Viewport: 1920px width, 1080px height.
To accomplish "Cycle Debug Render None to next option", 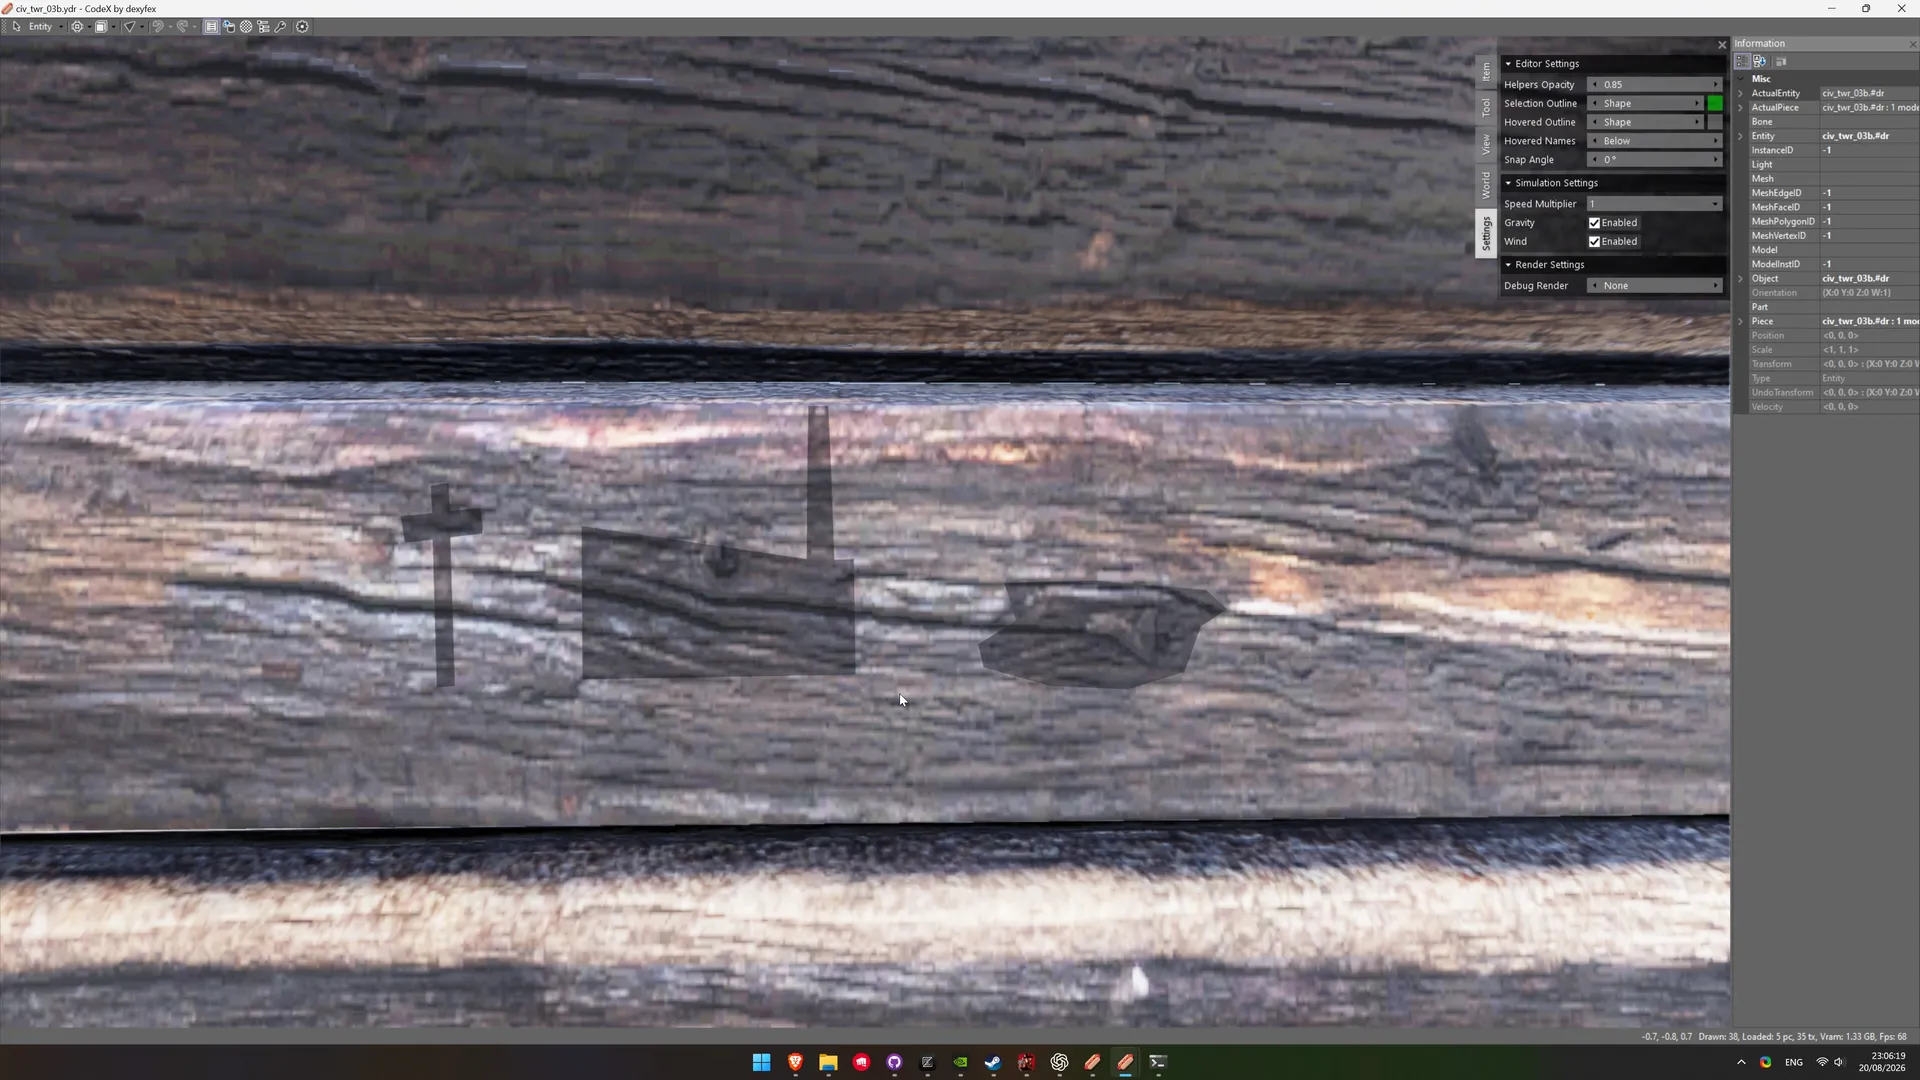I will [x=1716, y=286].
